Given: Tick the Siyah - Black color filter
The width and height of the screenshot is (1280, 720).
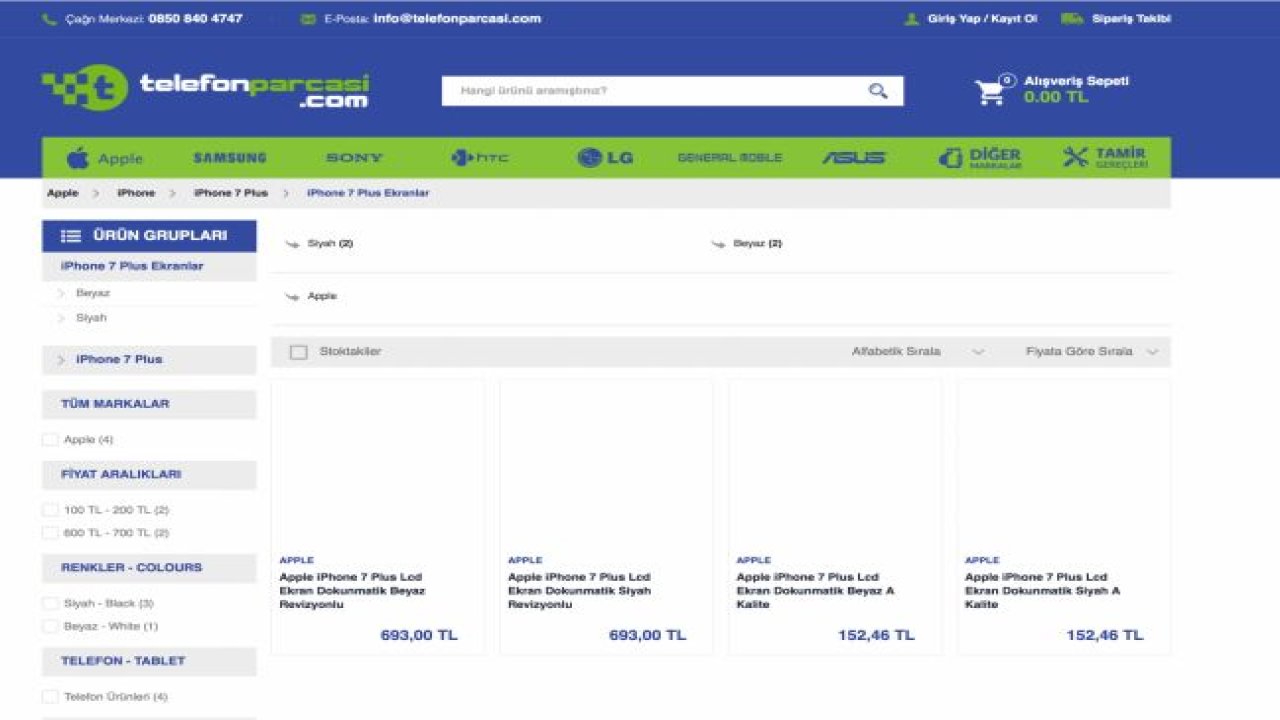Looking at the screenshot, I should click(50, 604).
